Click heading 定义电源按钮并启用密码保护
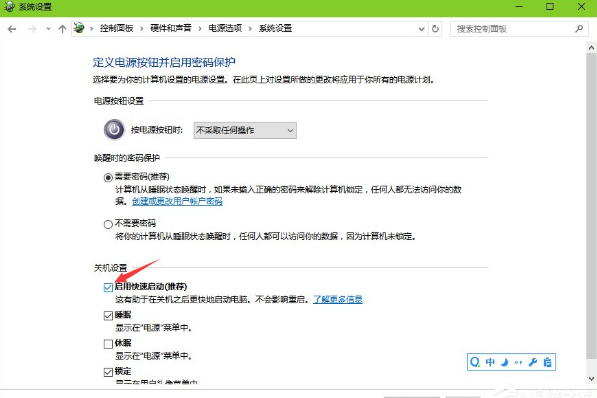 [164, 62]
